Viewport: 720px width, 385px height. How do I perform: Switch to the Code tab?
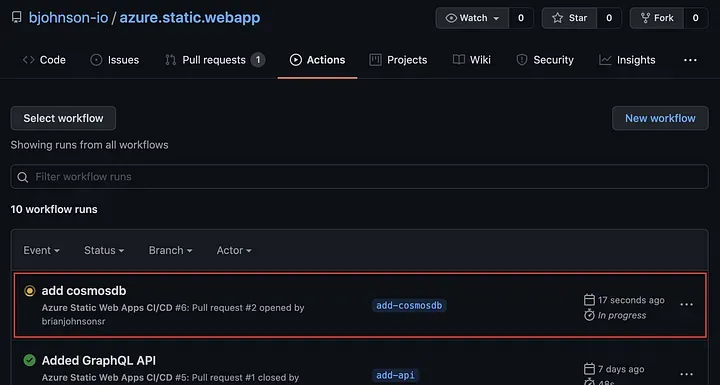[x=44, y=60]
